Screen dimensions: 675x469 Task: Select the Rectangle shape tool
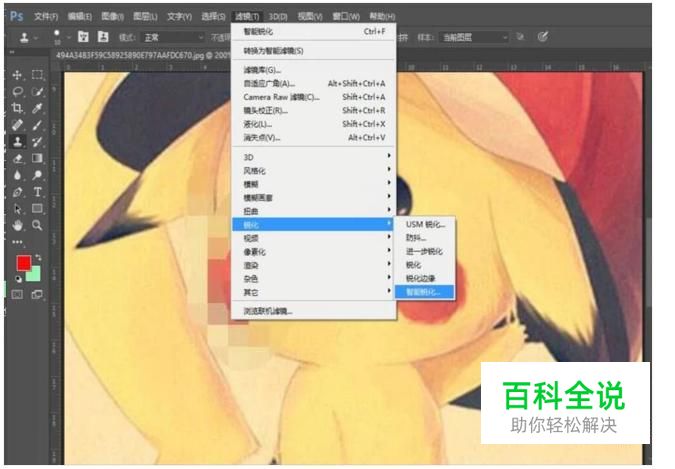coord(37,209)
